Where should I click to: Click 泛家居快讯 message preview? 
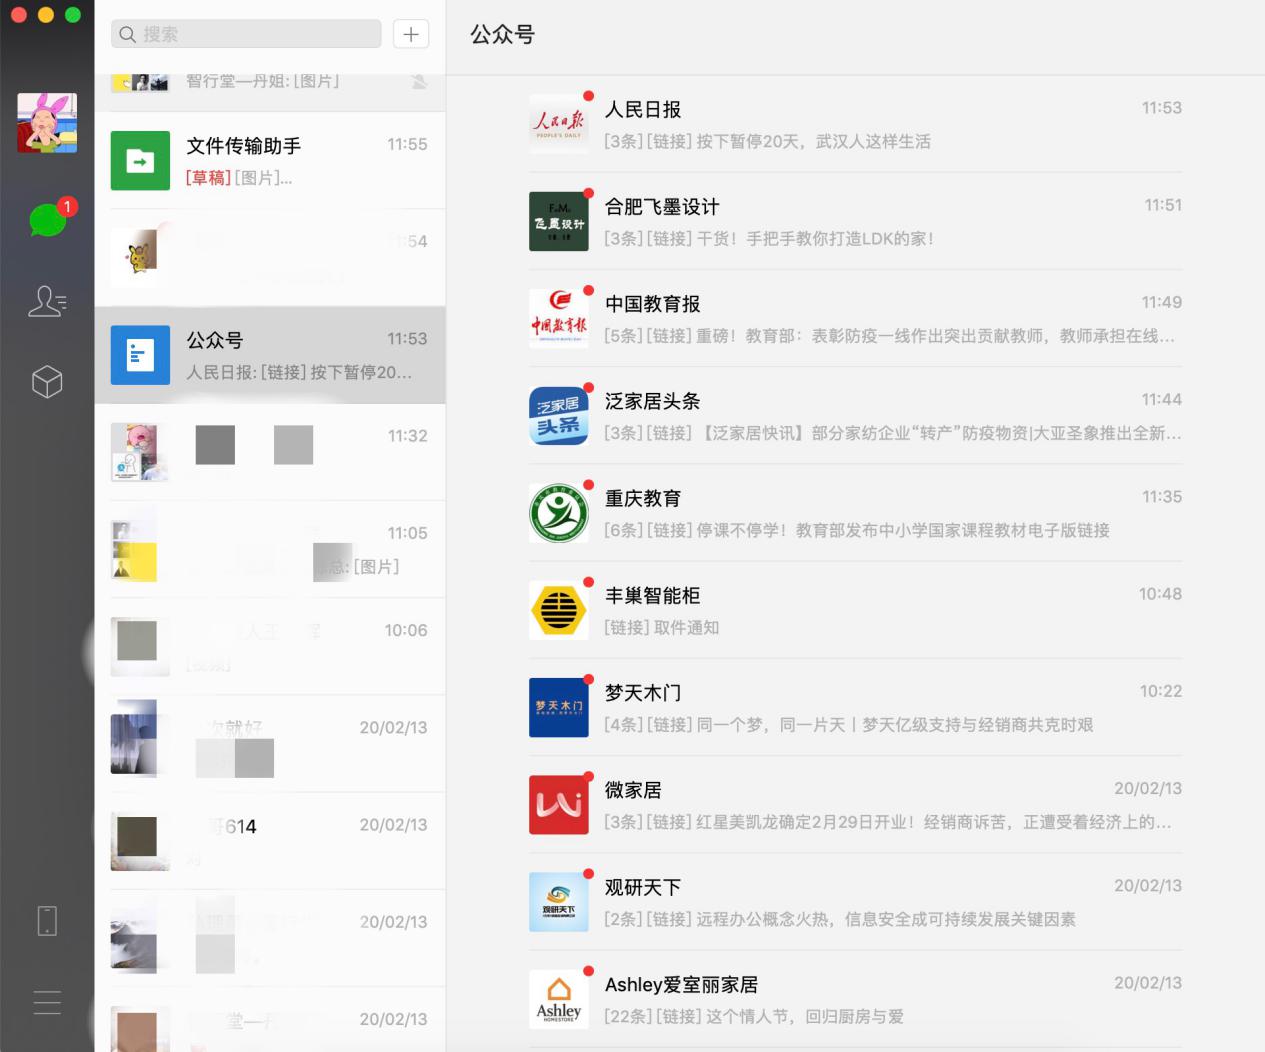[892, 432]
